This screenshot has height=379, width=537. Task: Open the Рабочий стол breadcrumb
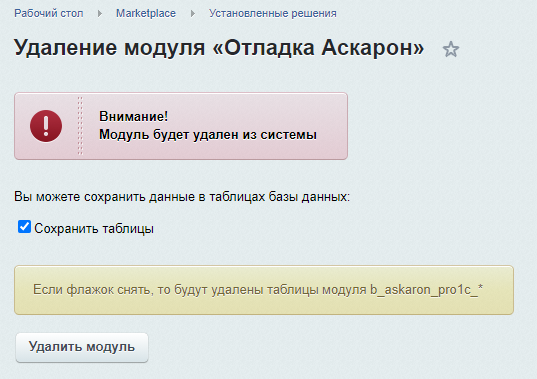coord(49,13)
